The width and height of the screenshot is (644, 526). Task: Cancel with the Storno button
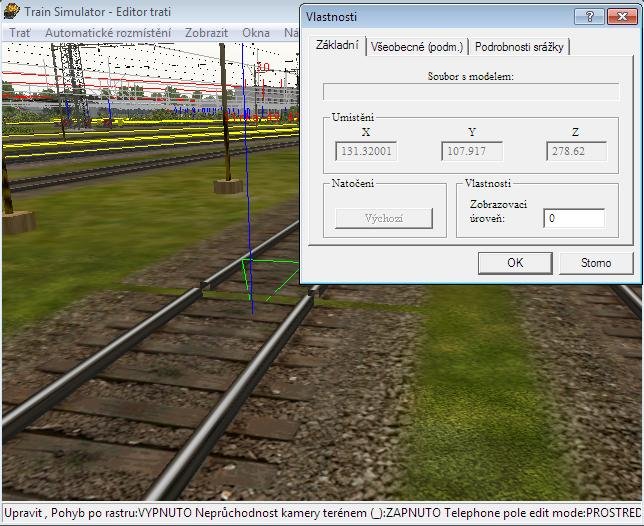(596, 263)
